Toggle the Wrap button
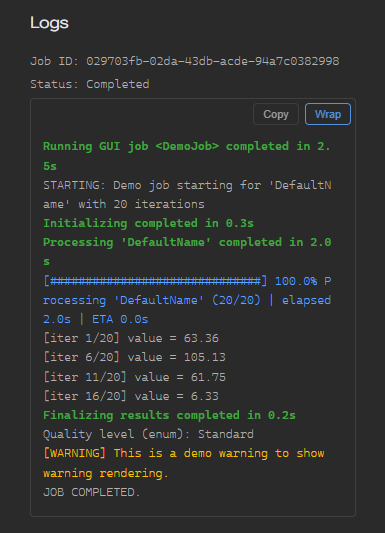This screenshot has height=533, width=385. (x=328, y=114)
